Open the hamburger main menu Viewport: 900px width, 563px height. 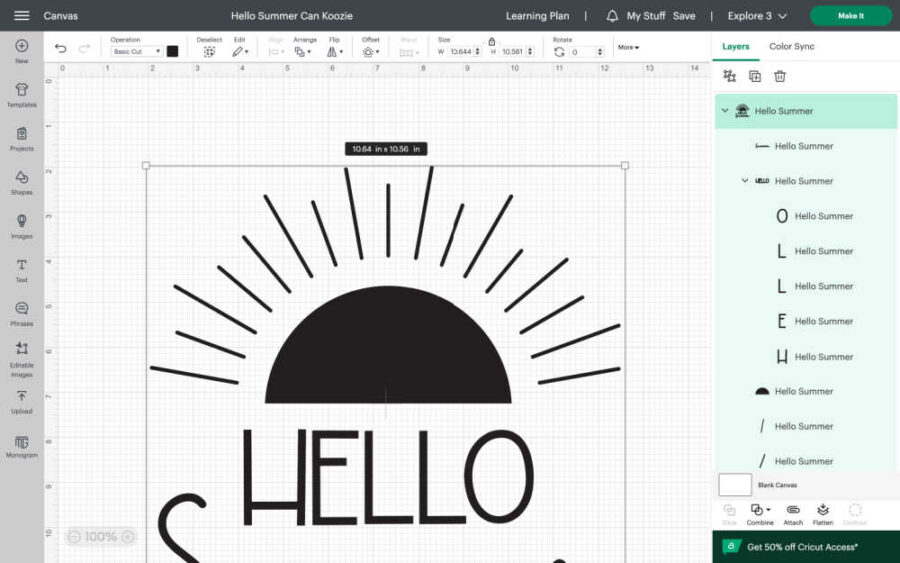(x=21, y=16)
